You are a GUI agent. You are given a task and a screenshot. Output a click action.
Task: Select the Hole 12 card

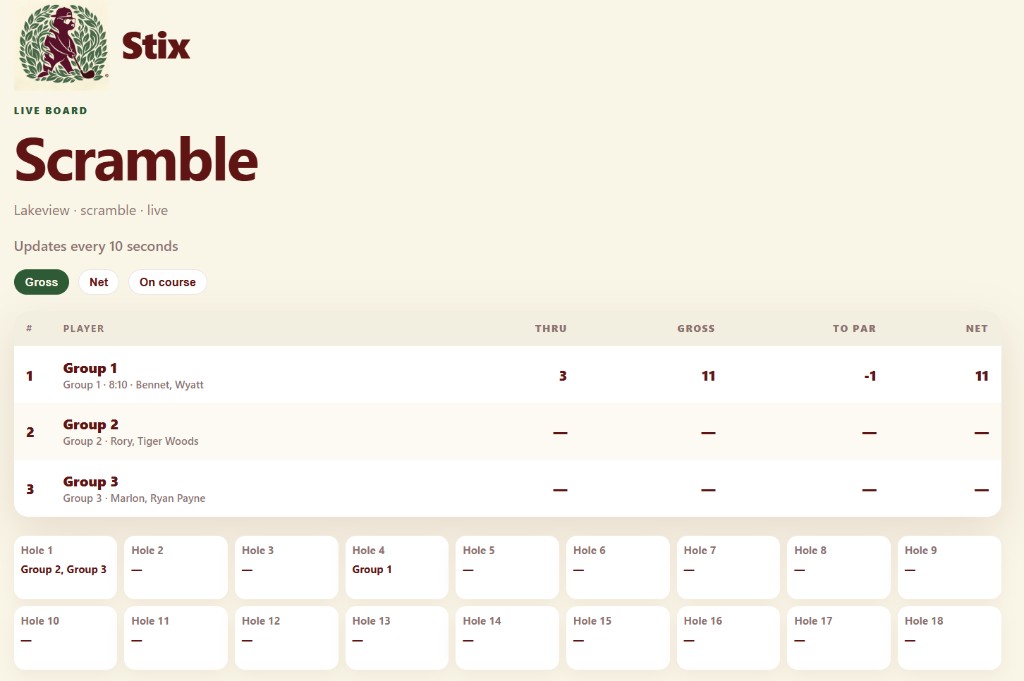286,638
